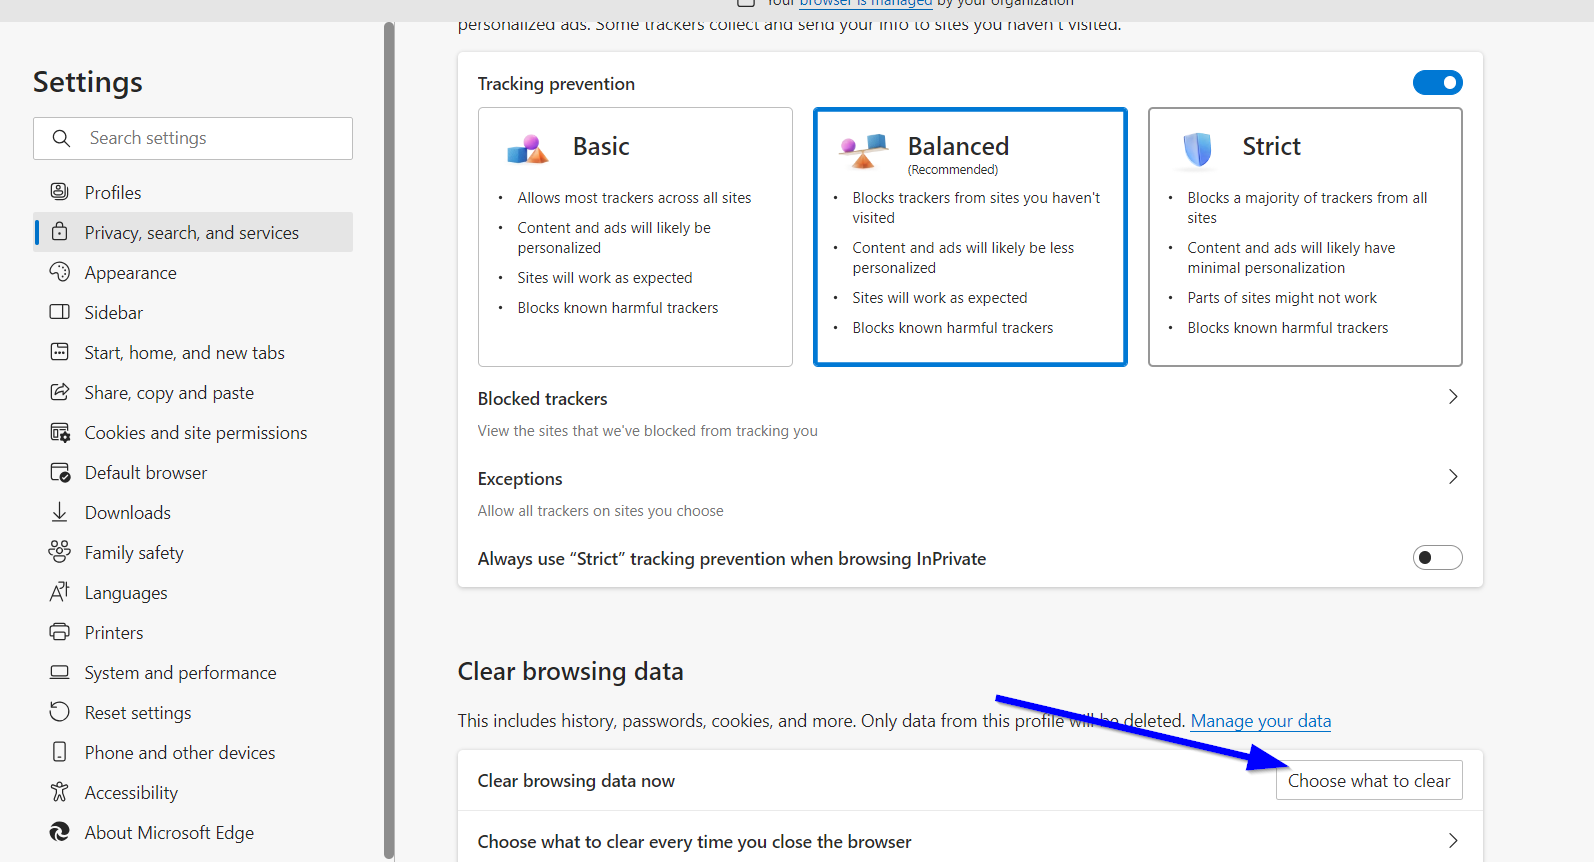Image resolution: width=1594 pixels, height=862 pixels.
Task: Click the sidebar vertical scrollbar
Action: tap(389, 440)
